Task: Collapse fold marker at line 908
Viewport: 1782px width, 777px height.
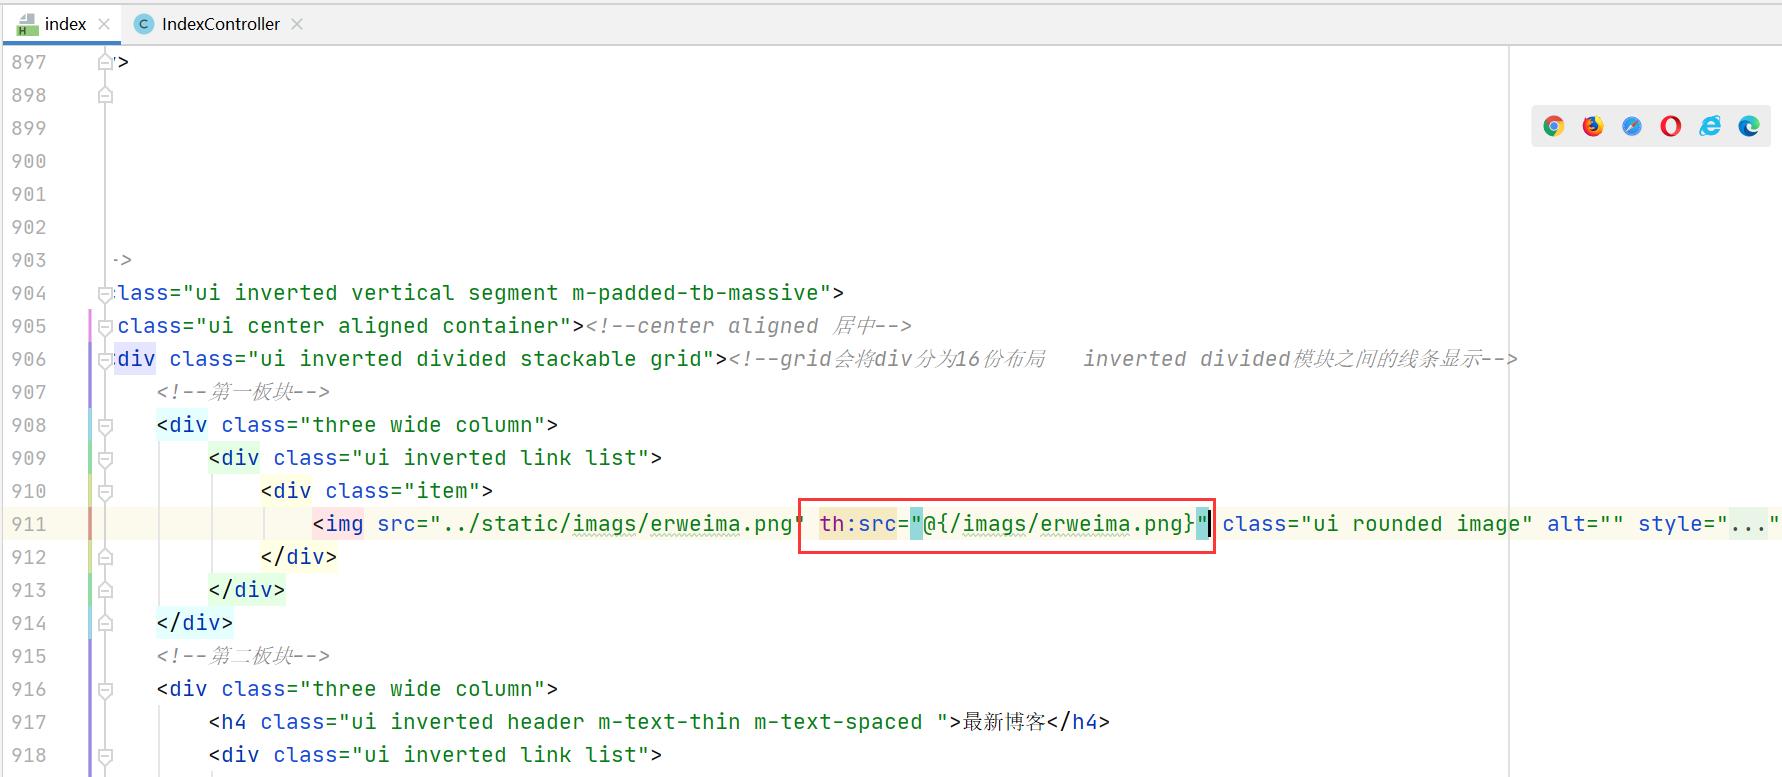Action: 105,425
